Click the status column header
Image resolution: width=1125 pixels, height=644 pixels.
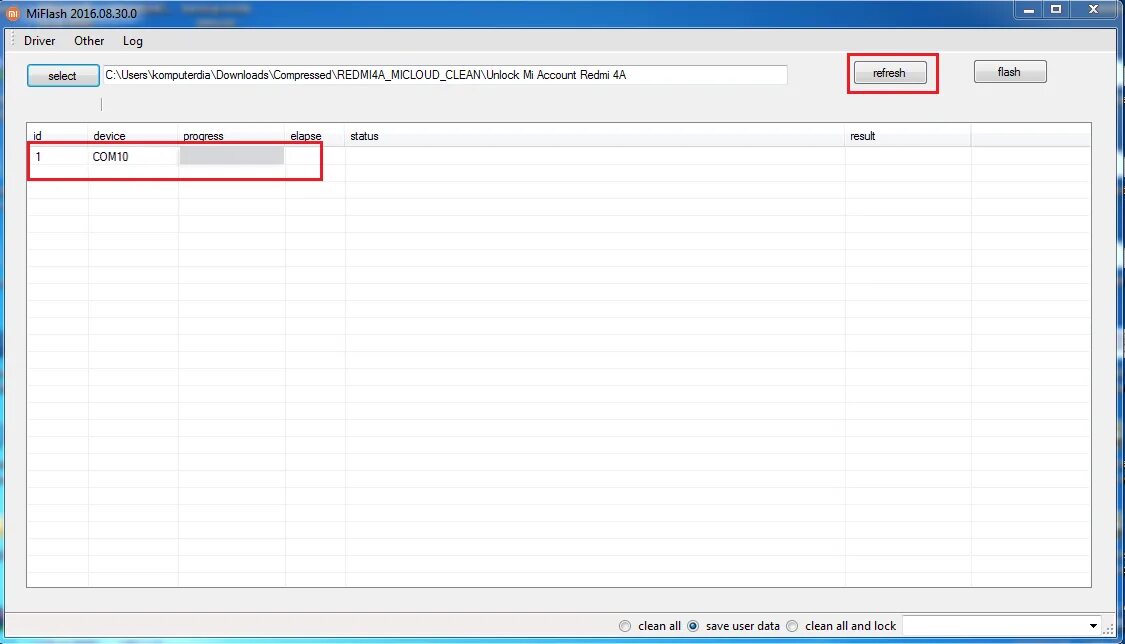coord(363,135)
